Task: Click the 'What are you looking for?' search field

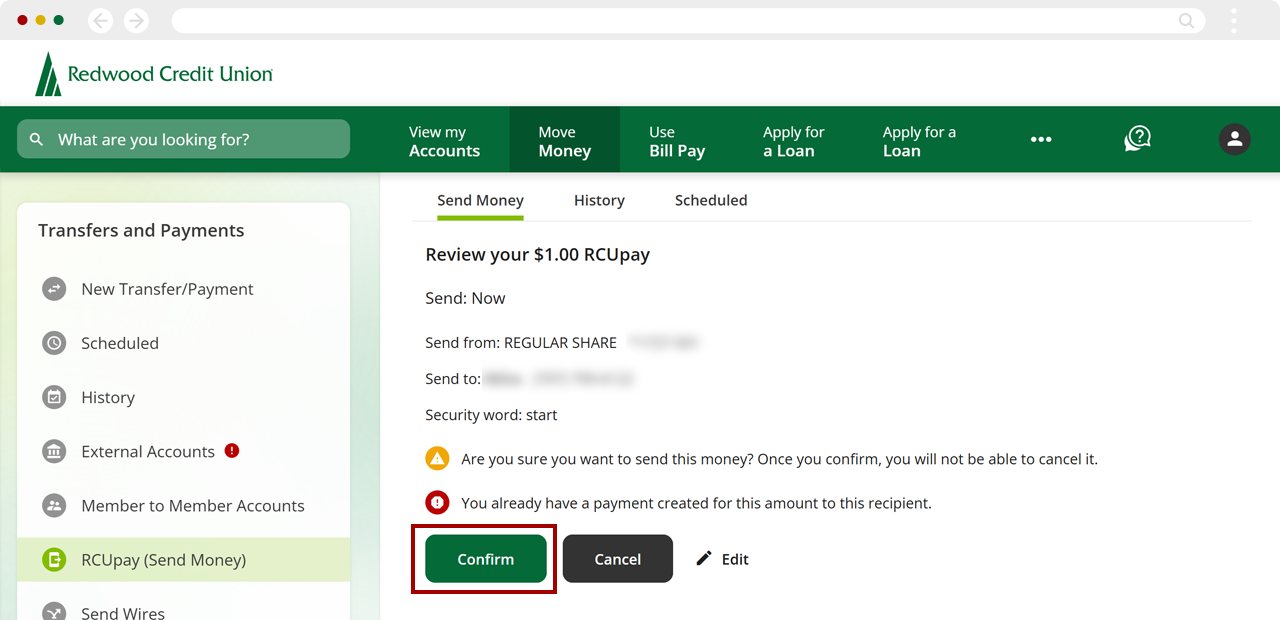Action: 184,139
